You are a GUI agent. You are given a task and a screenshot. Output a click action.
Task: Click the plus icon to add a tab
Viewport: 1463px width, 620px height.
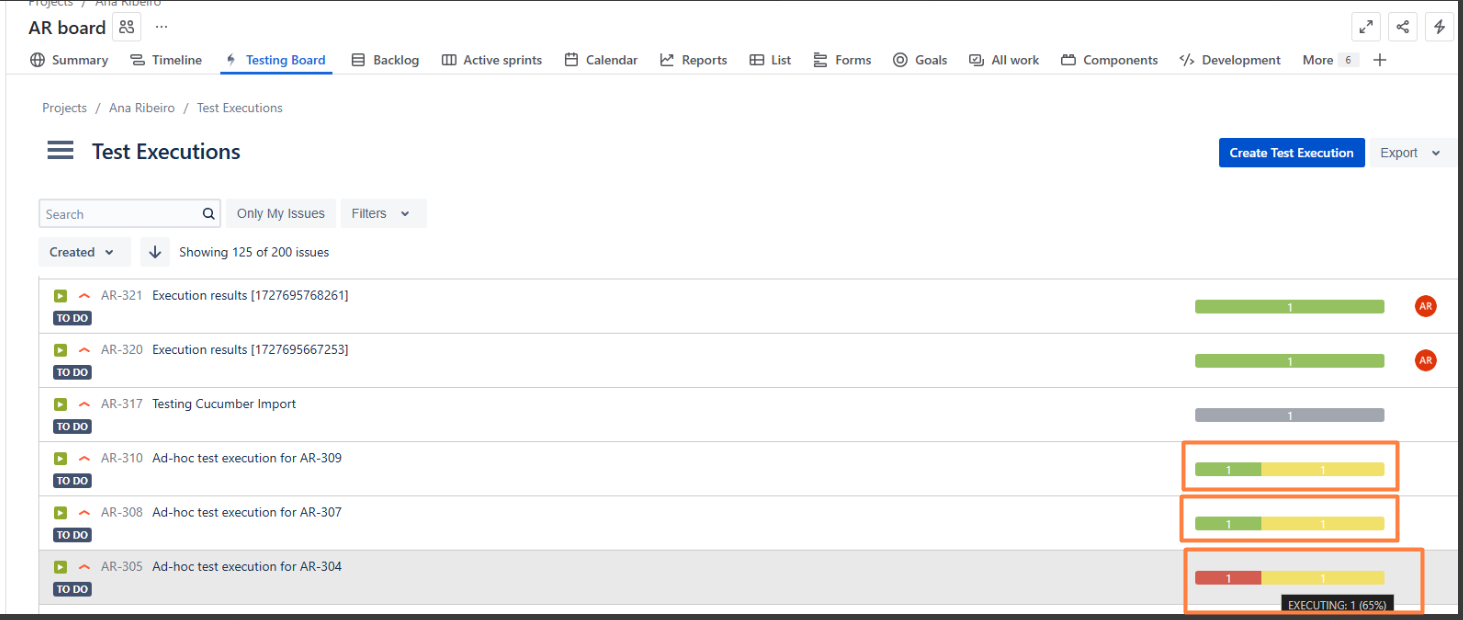1380,60
